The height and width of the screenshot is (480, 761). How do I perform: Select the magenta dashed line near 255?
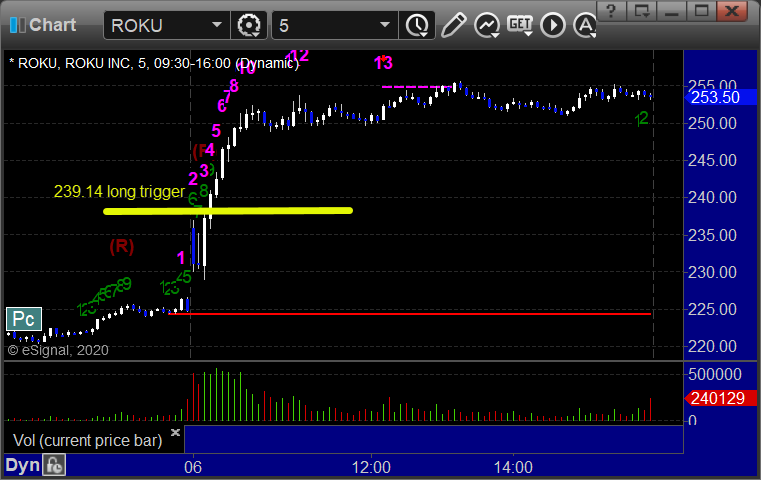tap(415, 87)
